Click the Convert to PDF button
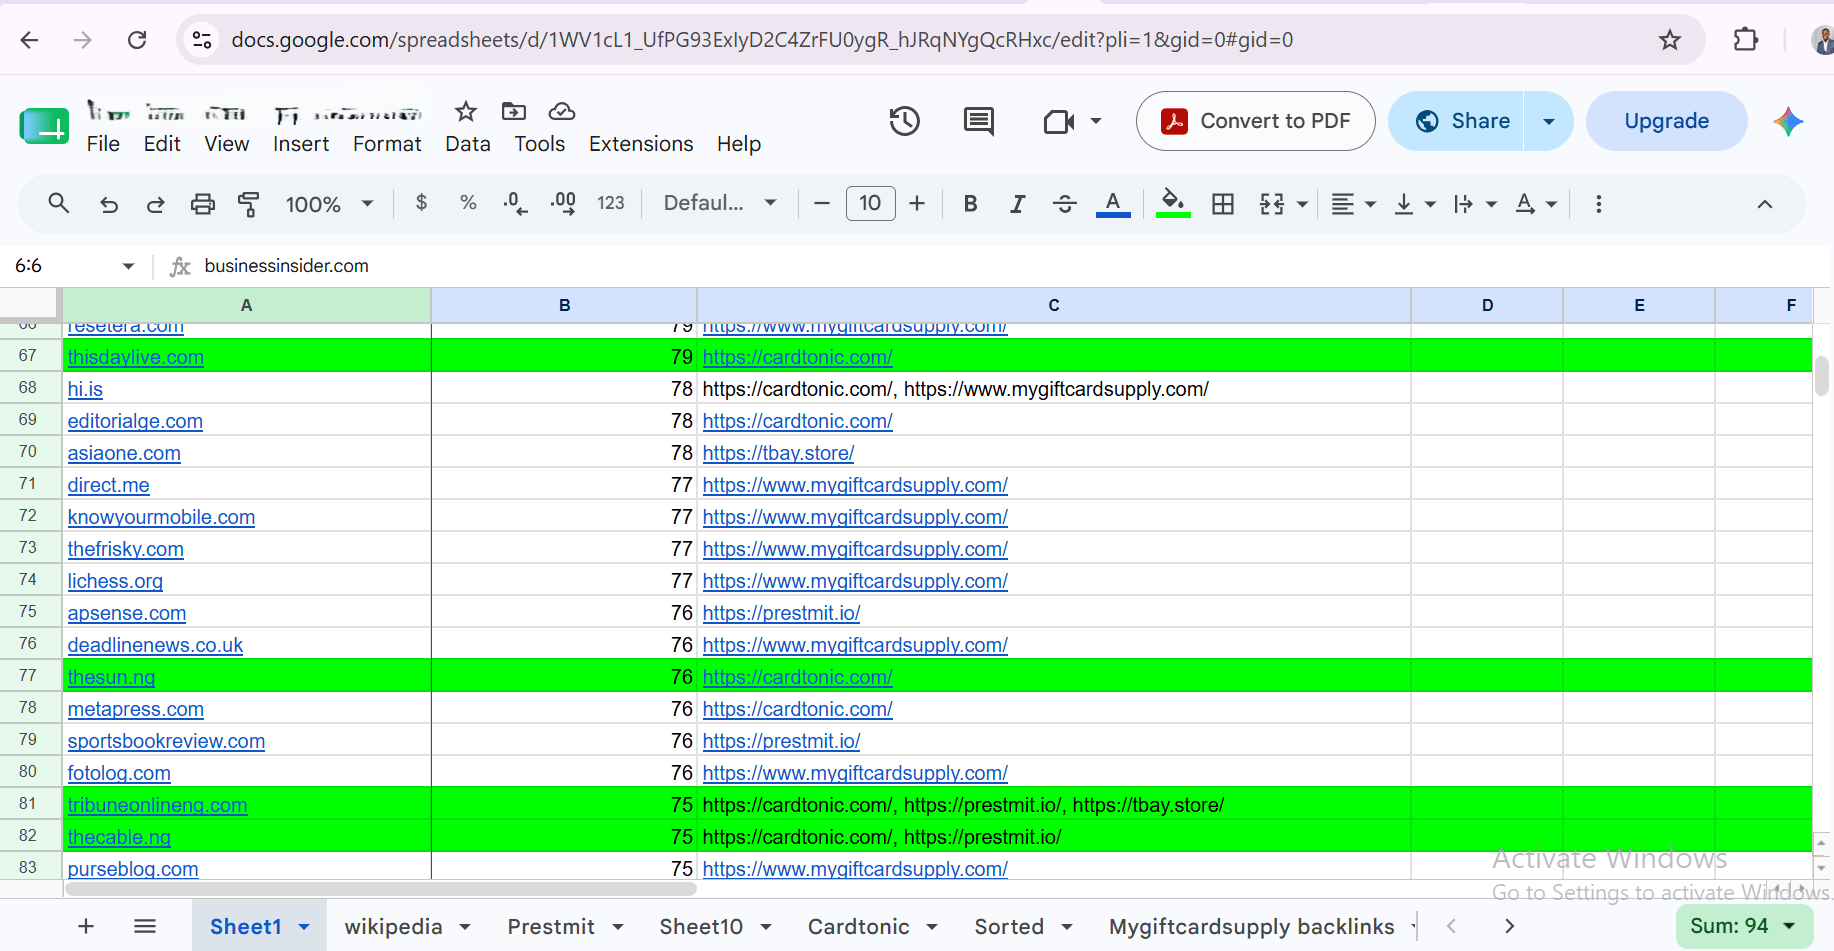This screenshot has width=1834, height=951. pyautogui.click(x=1256, y=121)
